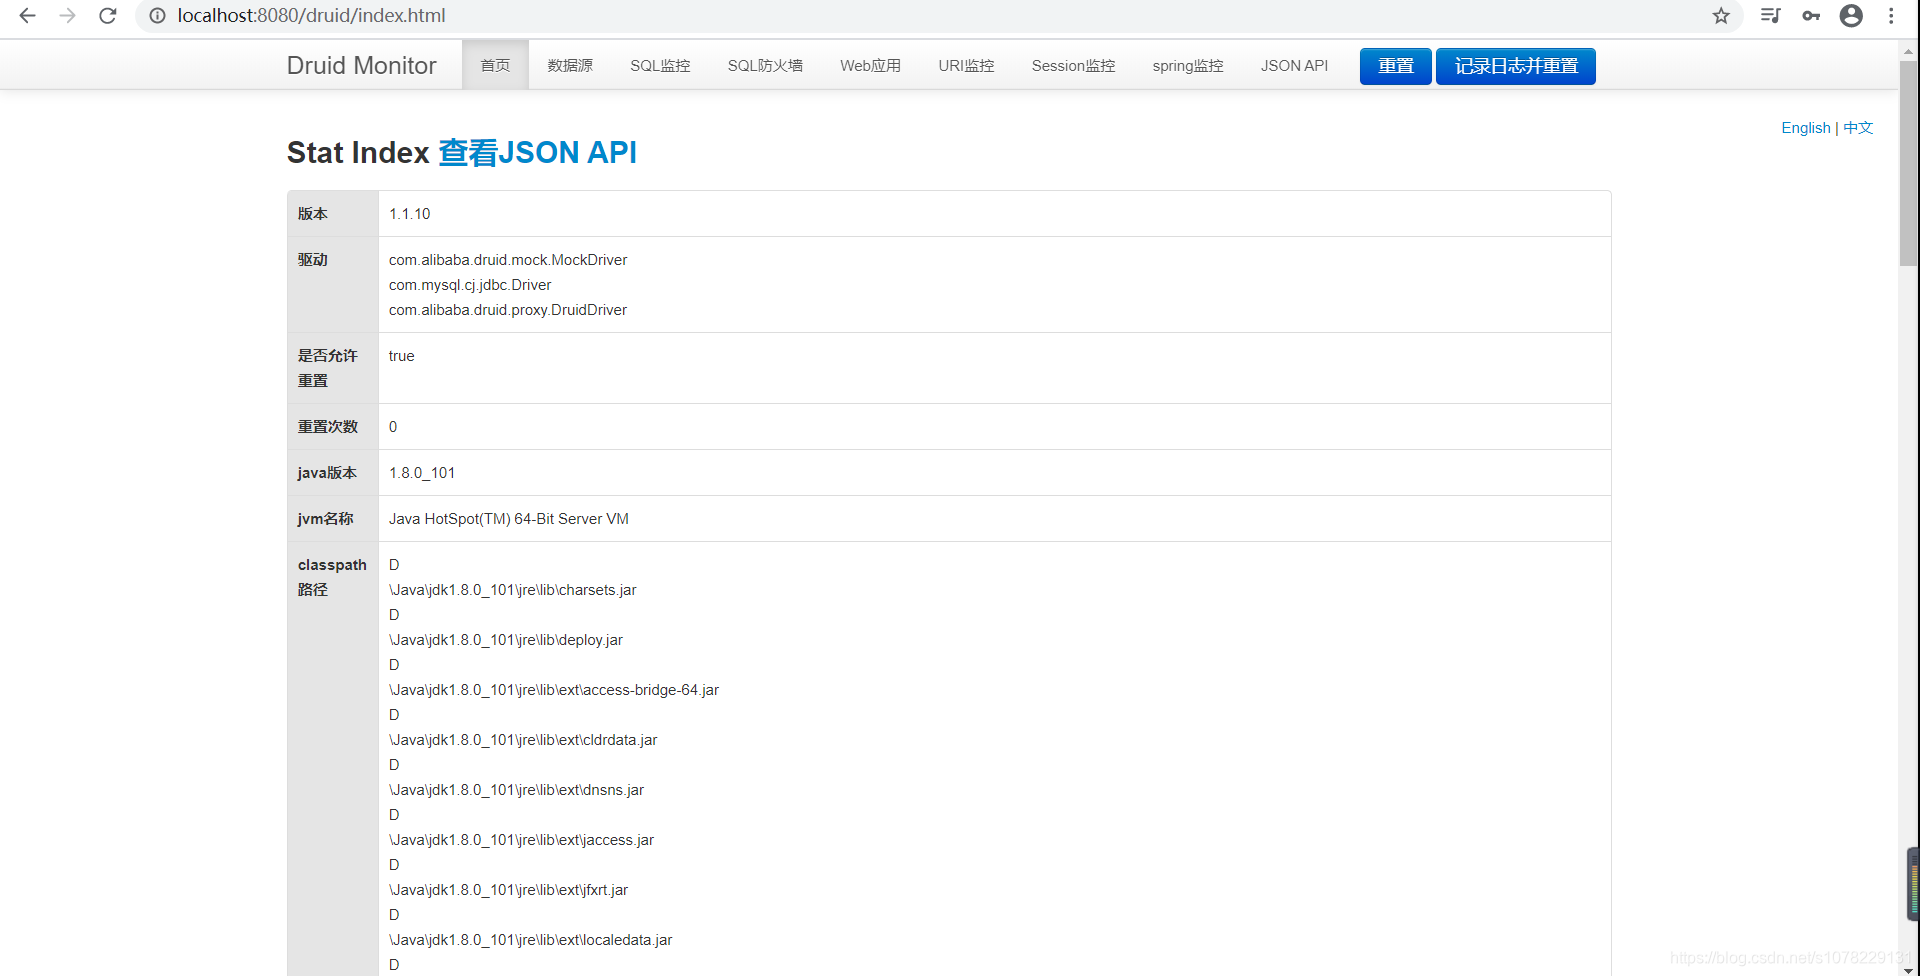Image resolution: width=1920 pixels, height=976 pixels.
Task: Click the classpath路径 row label
Action: coord(332,577)
